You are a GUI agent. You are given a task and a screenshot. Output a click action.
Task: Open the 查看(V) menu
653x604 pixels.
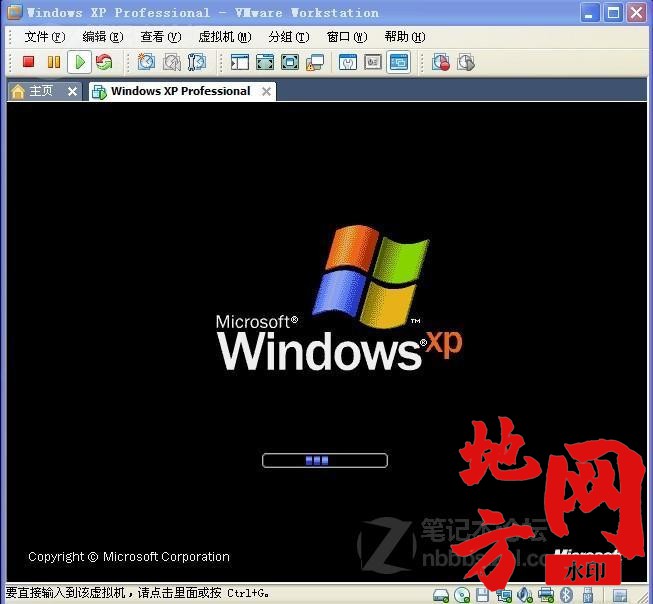(161, 37)
